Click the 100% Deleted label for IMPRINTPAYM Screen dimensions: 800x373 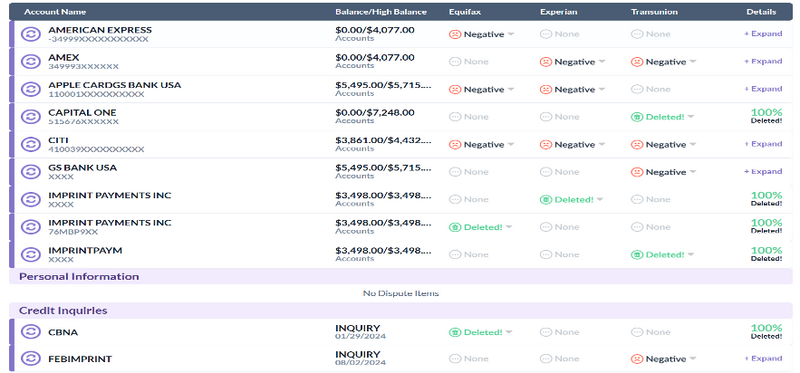(x=766, y=254)
